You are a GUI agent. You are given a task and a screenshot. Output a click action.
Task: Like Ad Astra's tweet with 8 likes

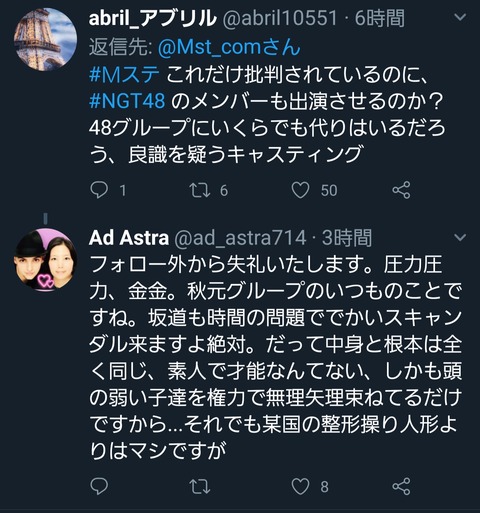pos(300,486)
